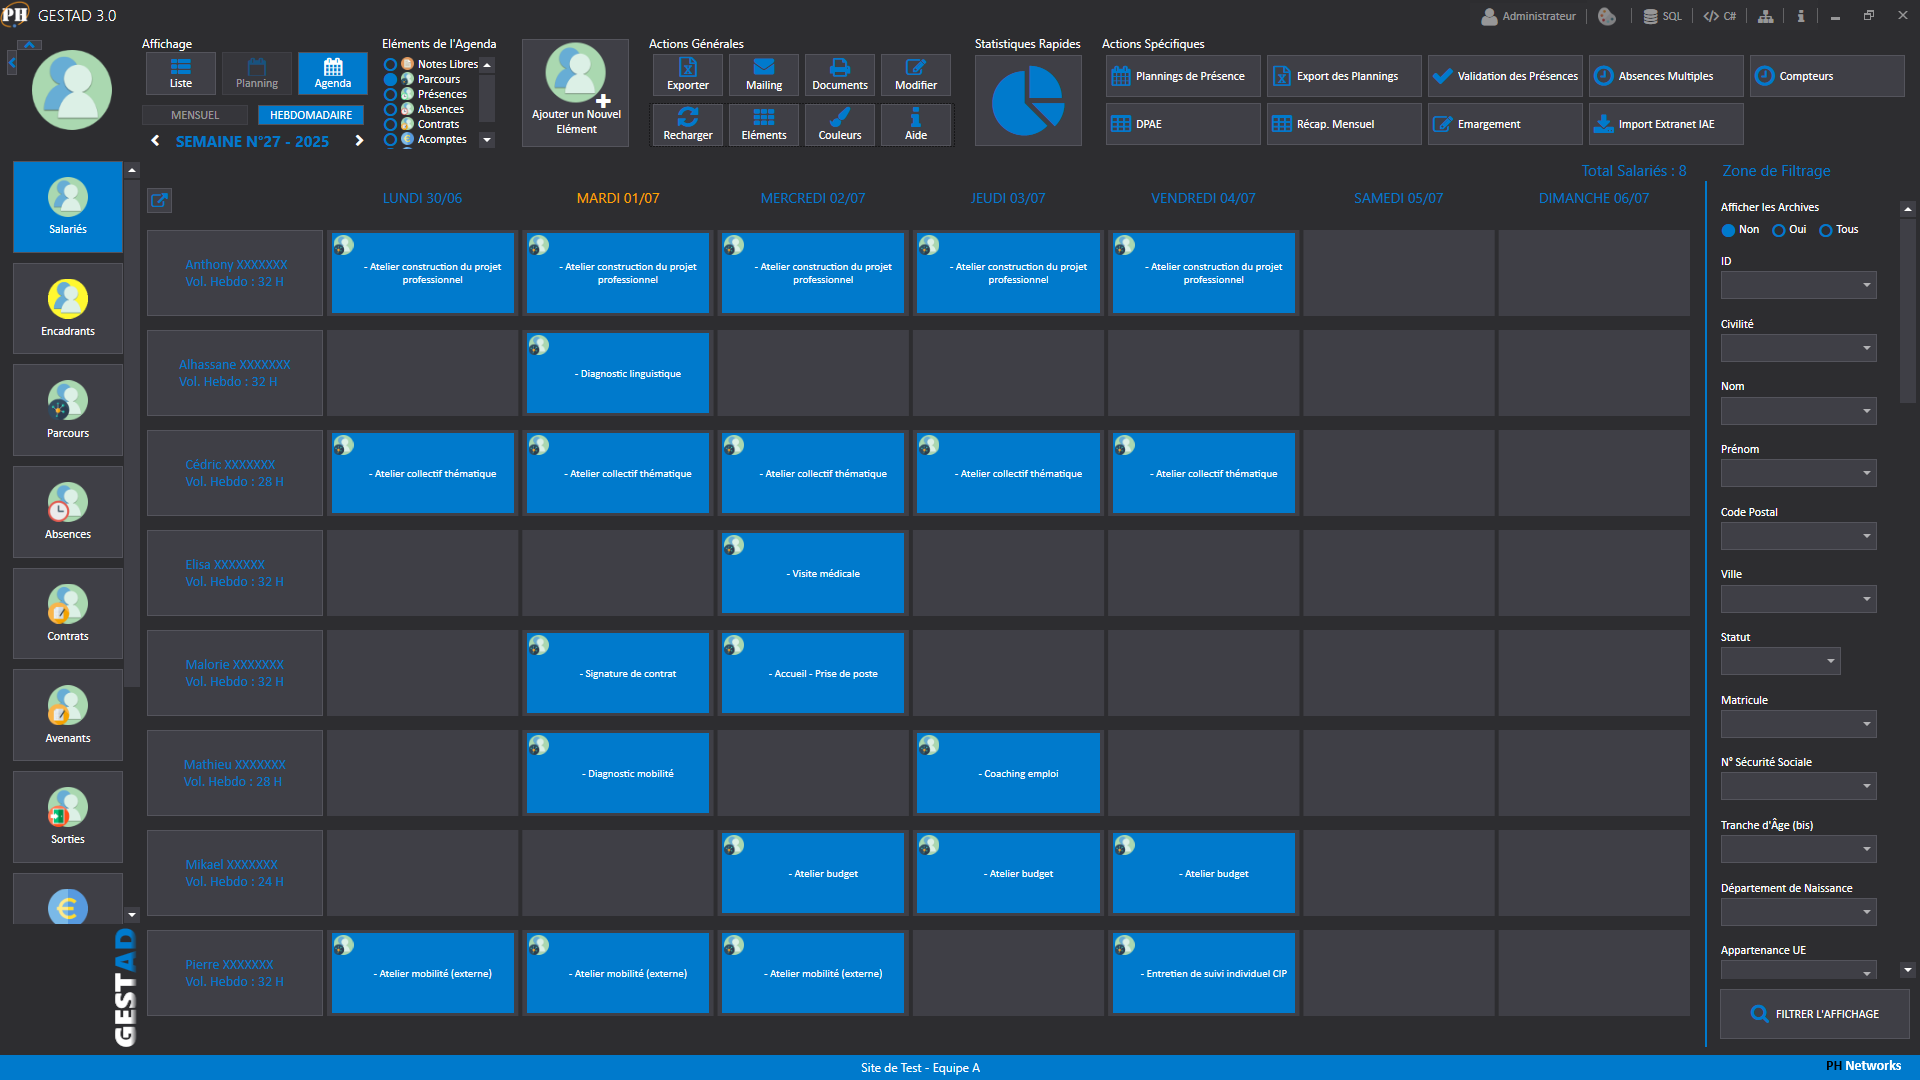Screen dimensions: 1920x1080
Task: Open the Tranche d'Âge (bis) dropdown
Action: tap(1798, 849)
